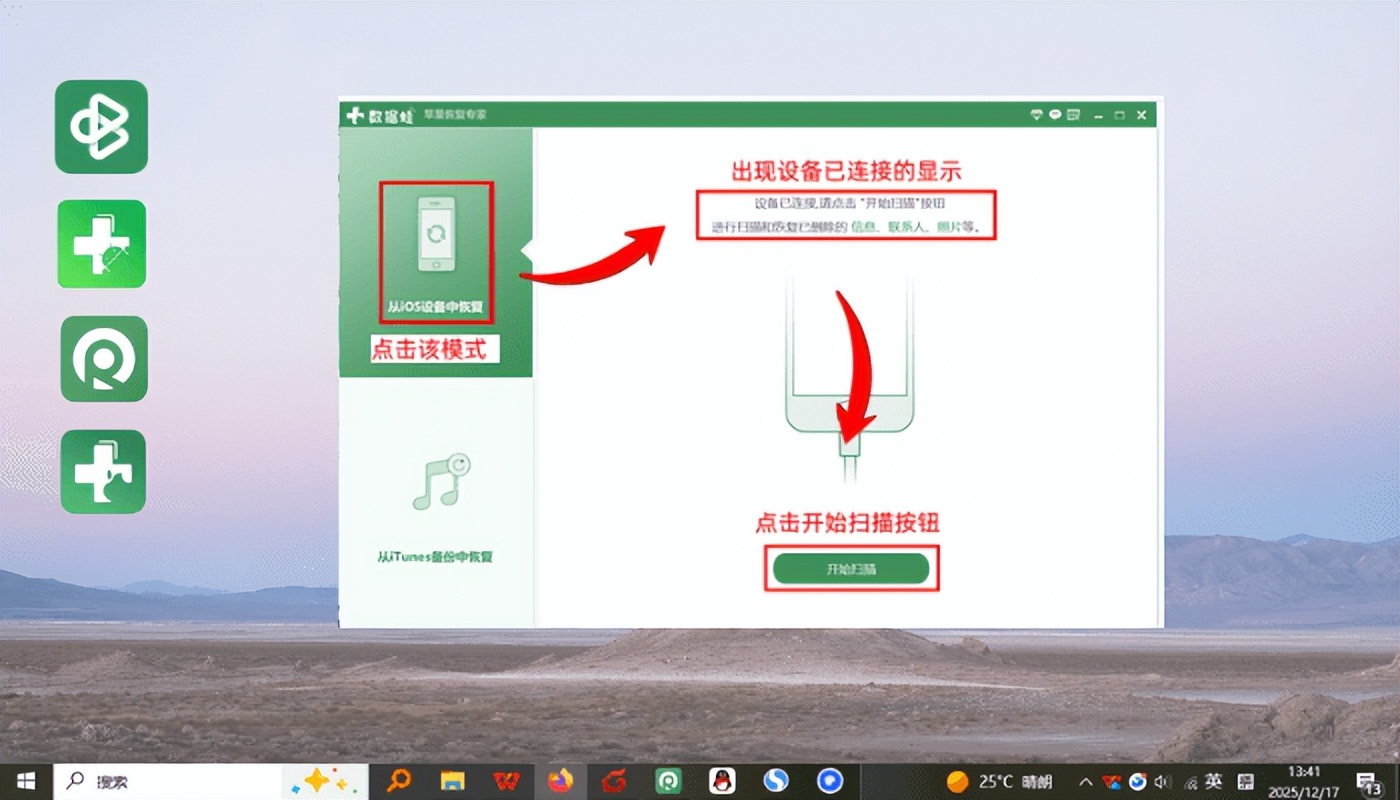Select the recover from iOS device mode
1400x800 pixels.
436,252
